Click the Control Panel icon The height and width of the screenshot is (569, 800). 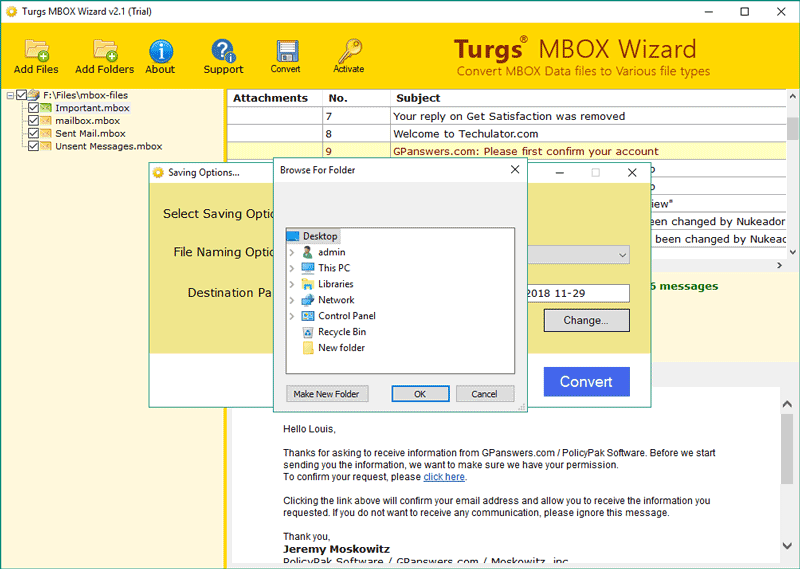308,316
